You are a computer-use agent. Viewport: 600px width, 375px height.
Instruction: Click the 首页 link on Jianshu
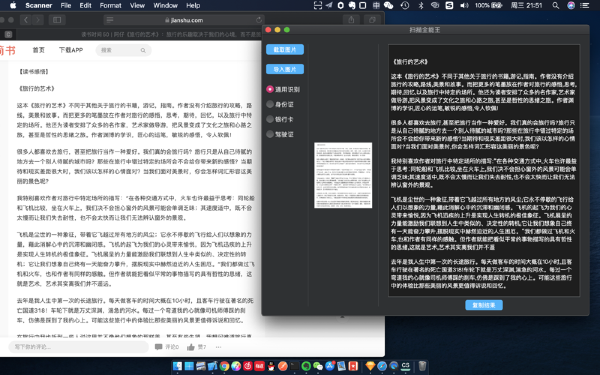coord(39,50)
